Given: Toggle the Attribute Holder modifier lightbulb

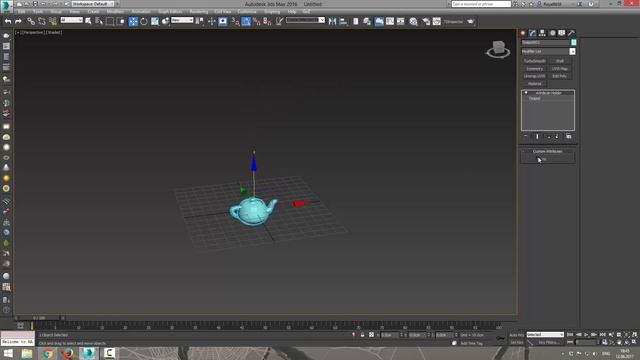Looking at the screenshot, I should (526, 93).
